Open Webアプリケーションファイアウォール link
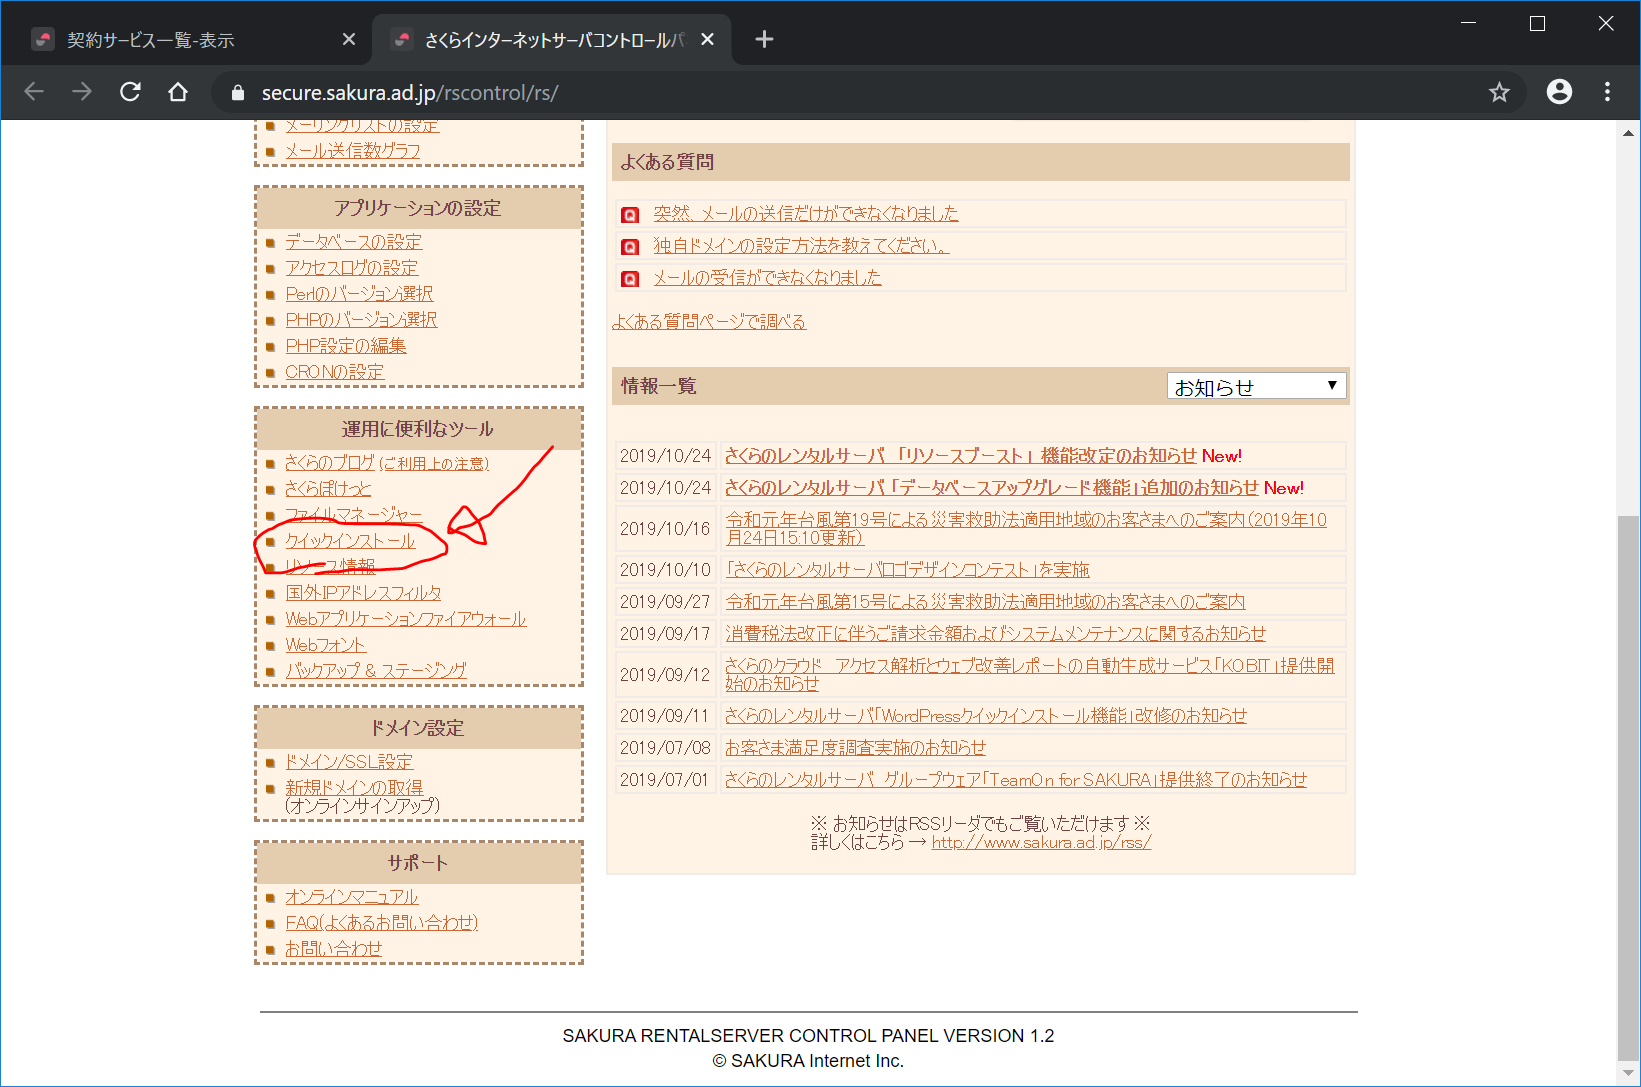 point(405,618)
